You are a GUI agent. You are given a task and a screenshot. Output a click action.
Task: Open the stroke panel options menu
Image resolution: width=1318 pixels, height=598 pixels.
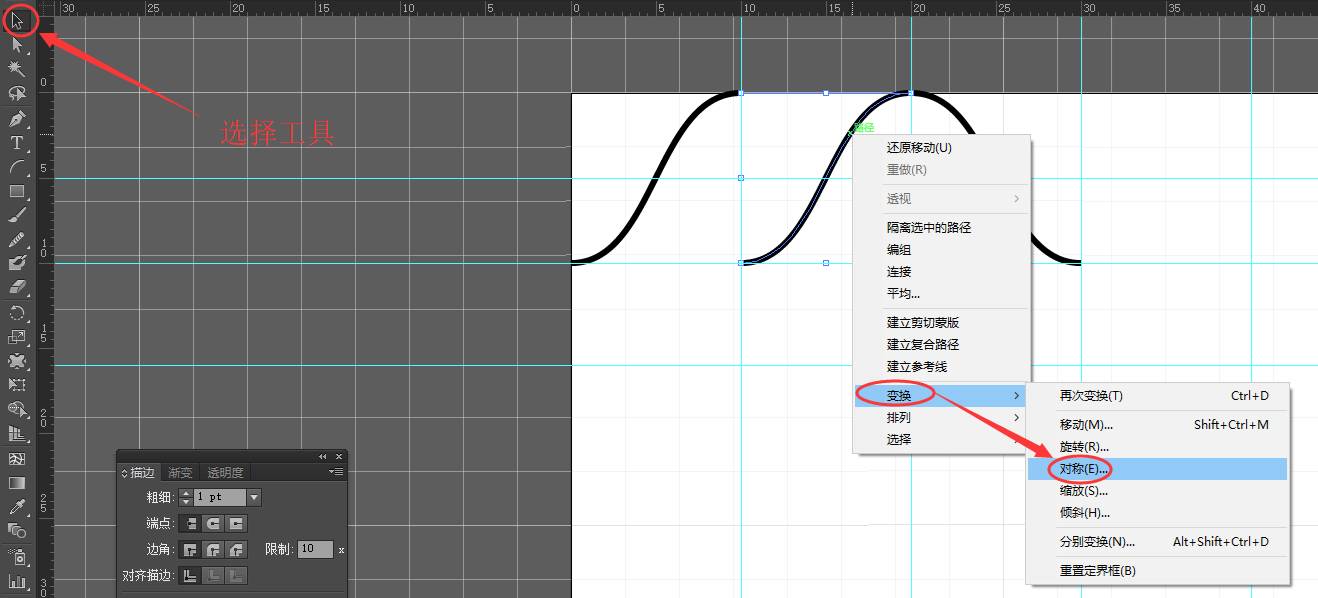337,472
